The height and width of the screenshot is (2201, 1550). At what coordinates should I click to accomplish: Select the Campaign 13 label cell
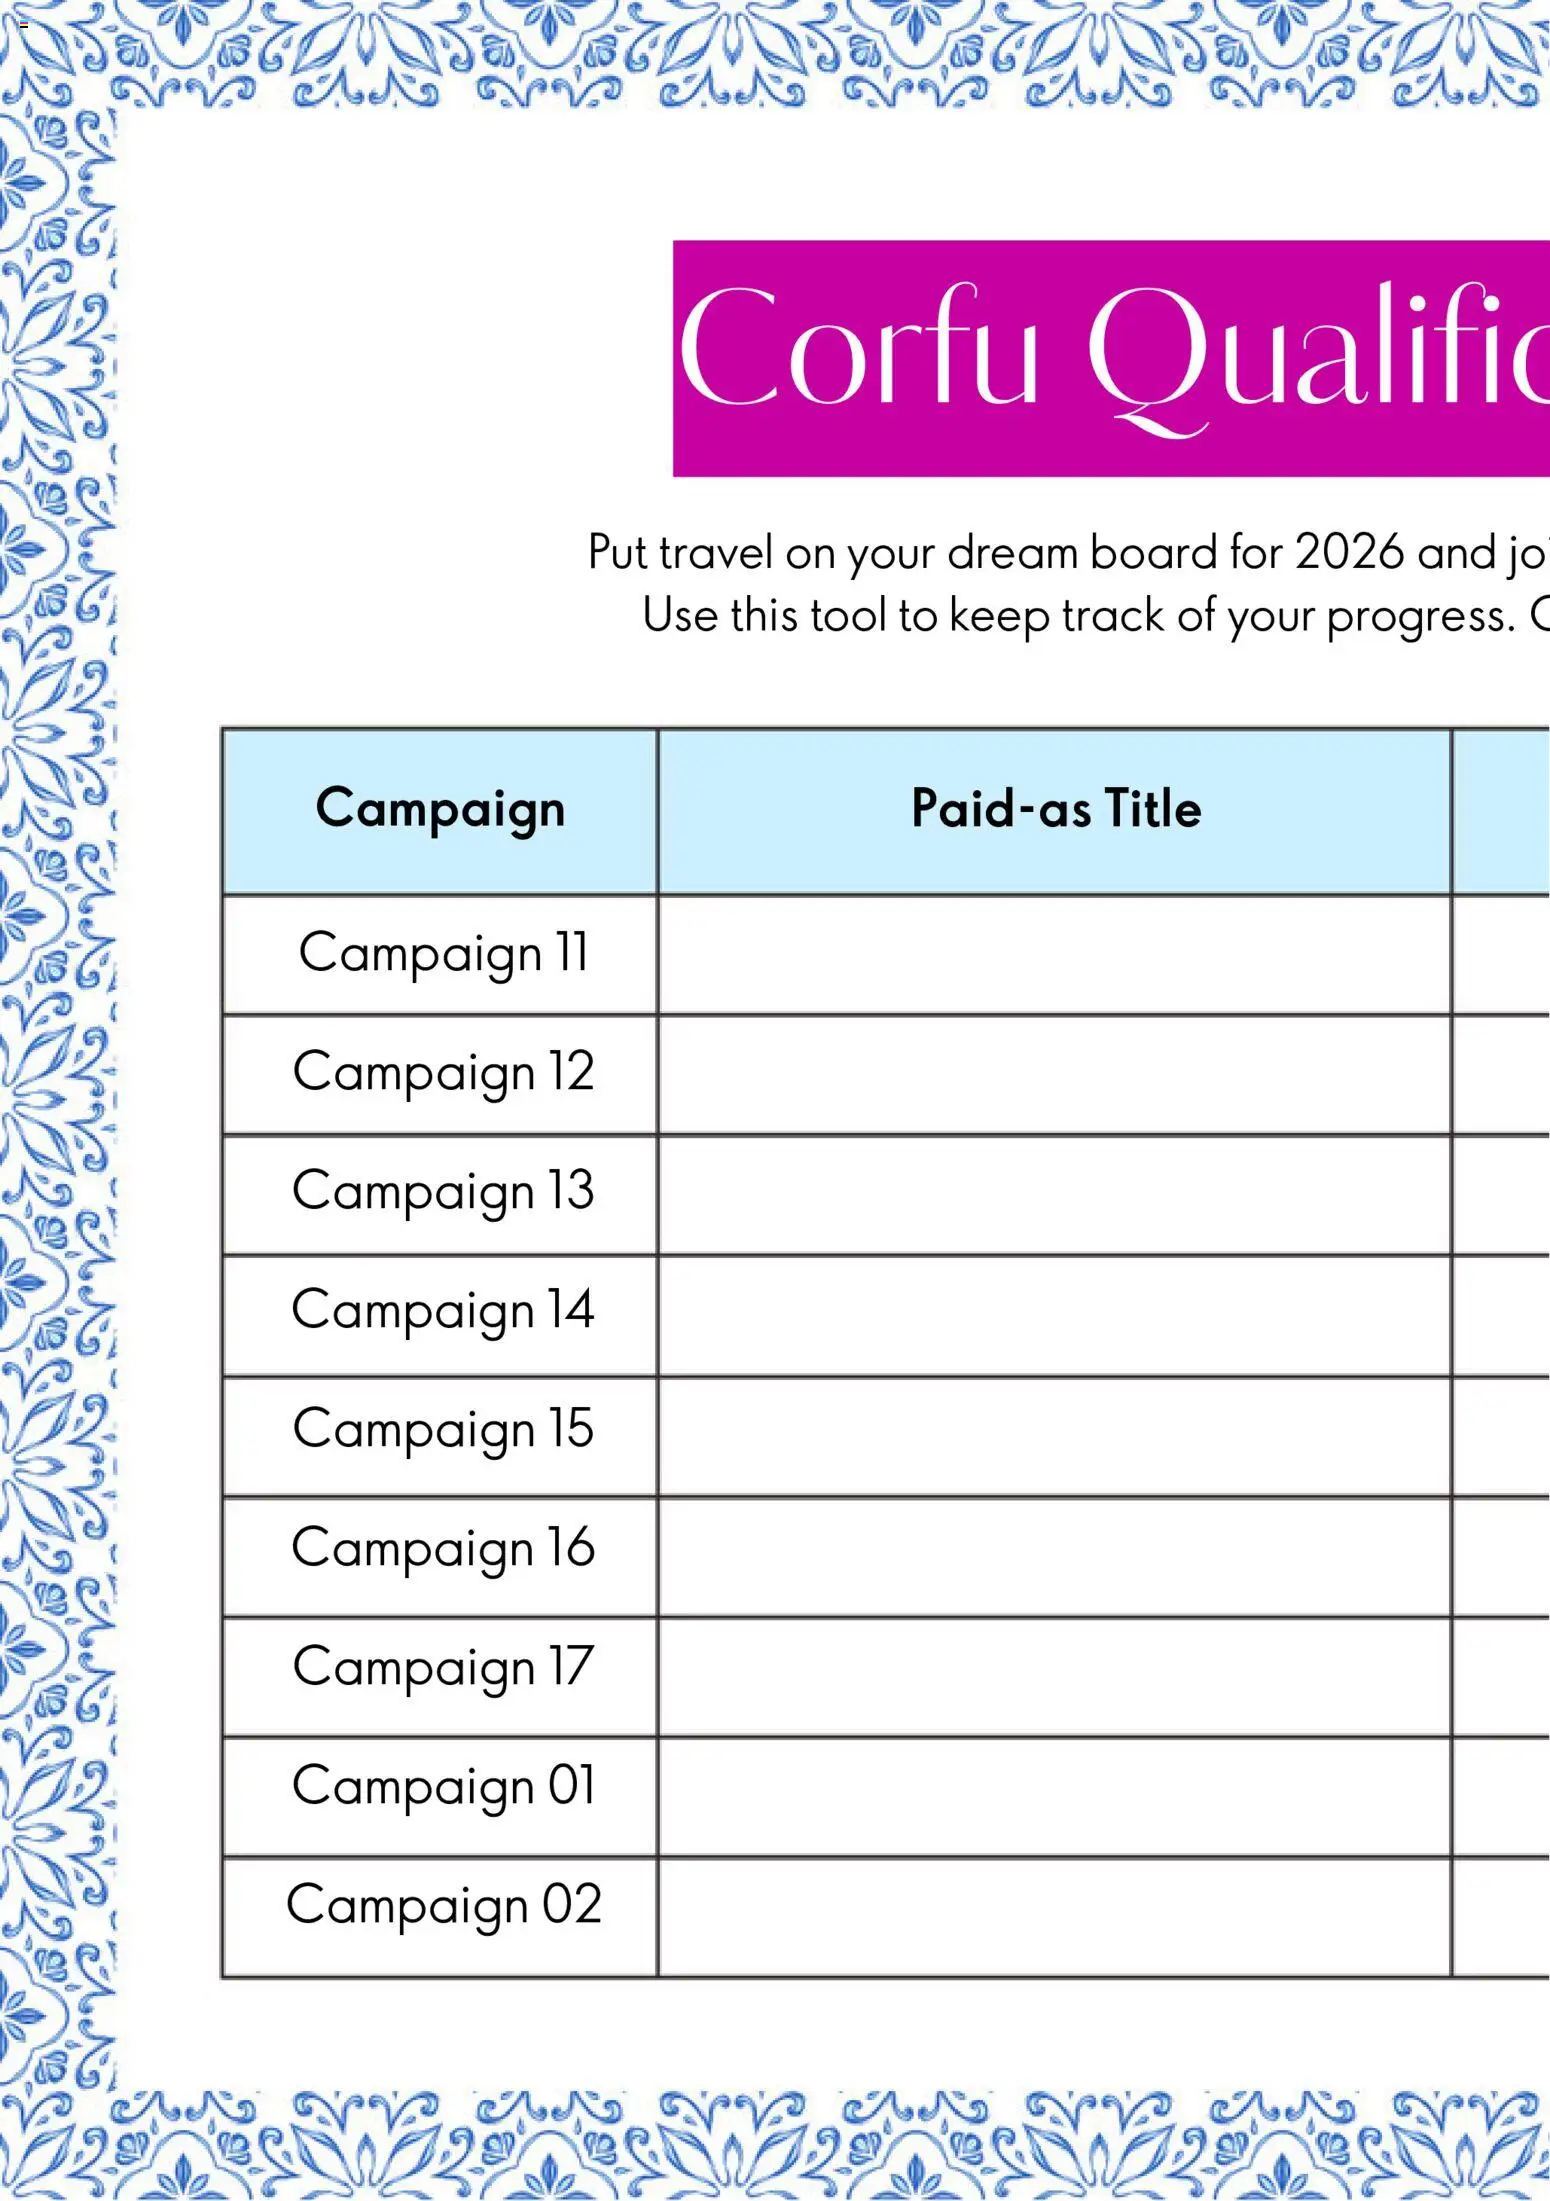[442, 1191]
